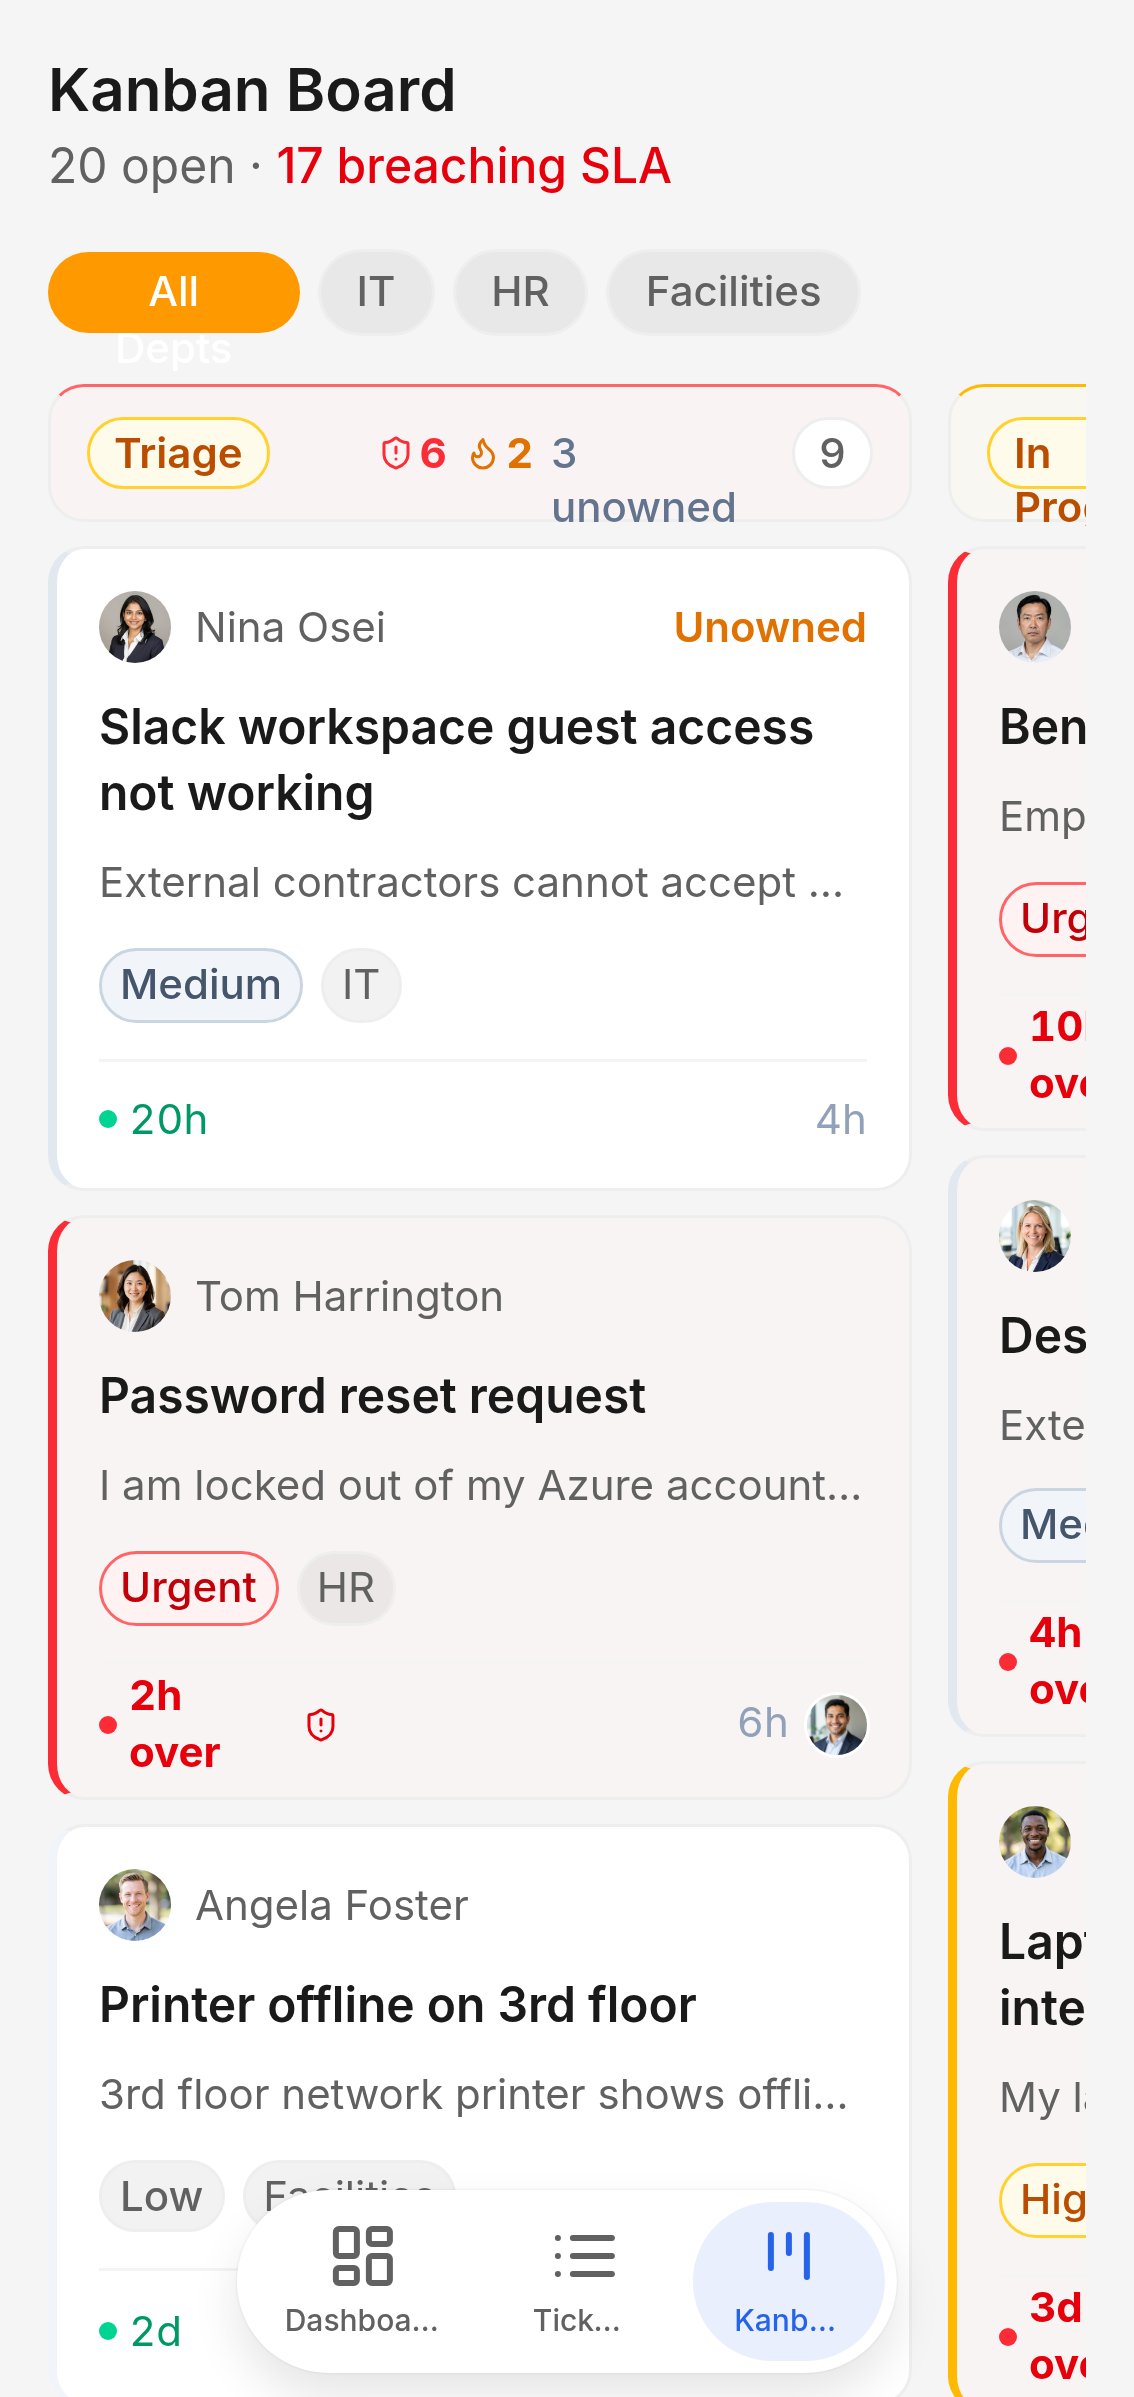
Task: Open the Dashboard navigation icon
Action: pyautogui.click(x=362, y=2256)
